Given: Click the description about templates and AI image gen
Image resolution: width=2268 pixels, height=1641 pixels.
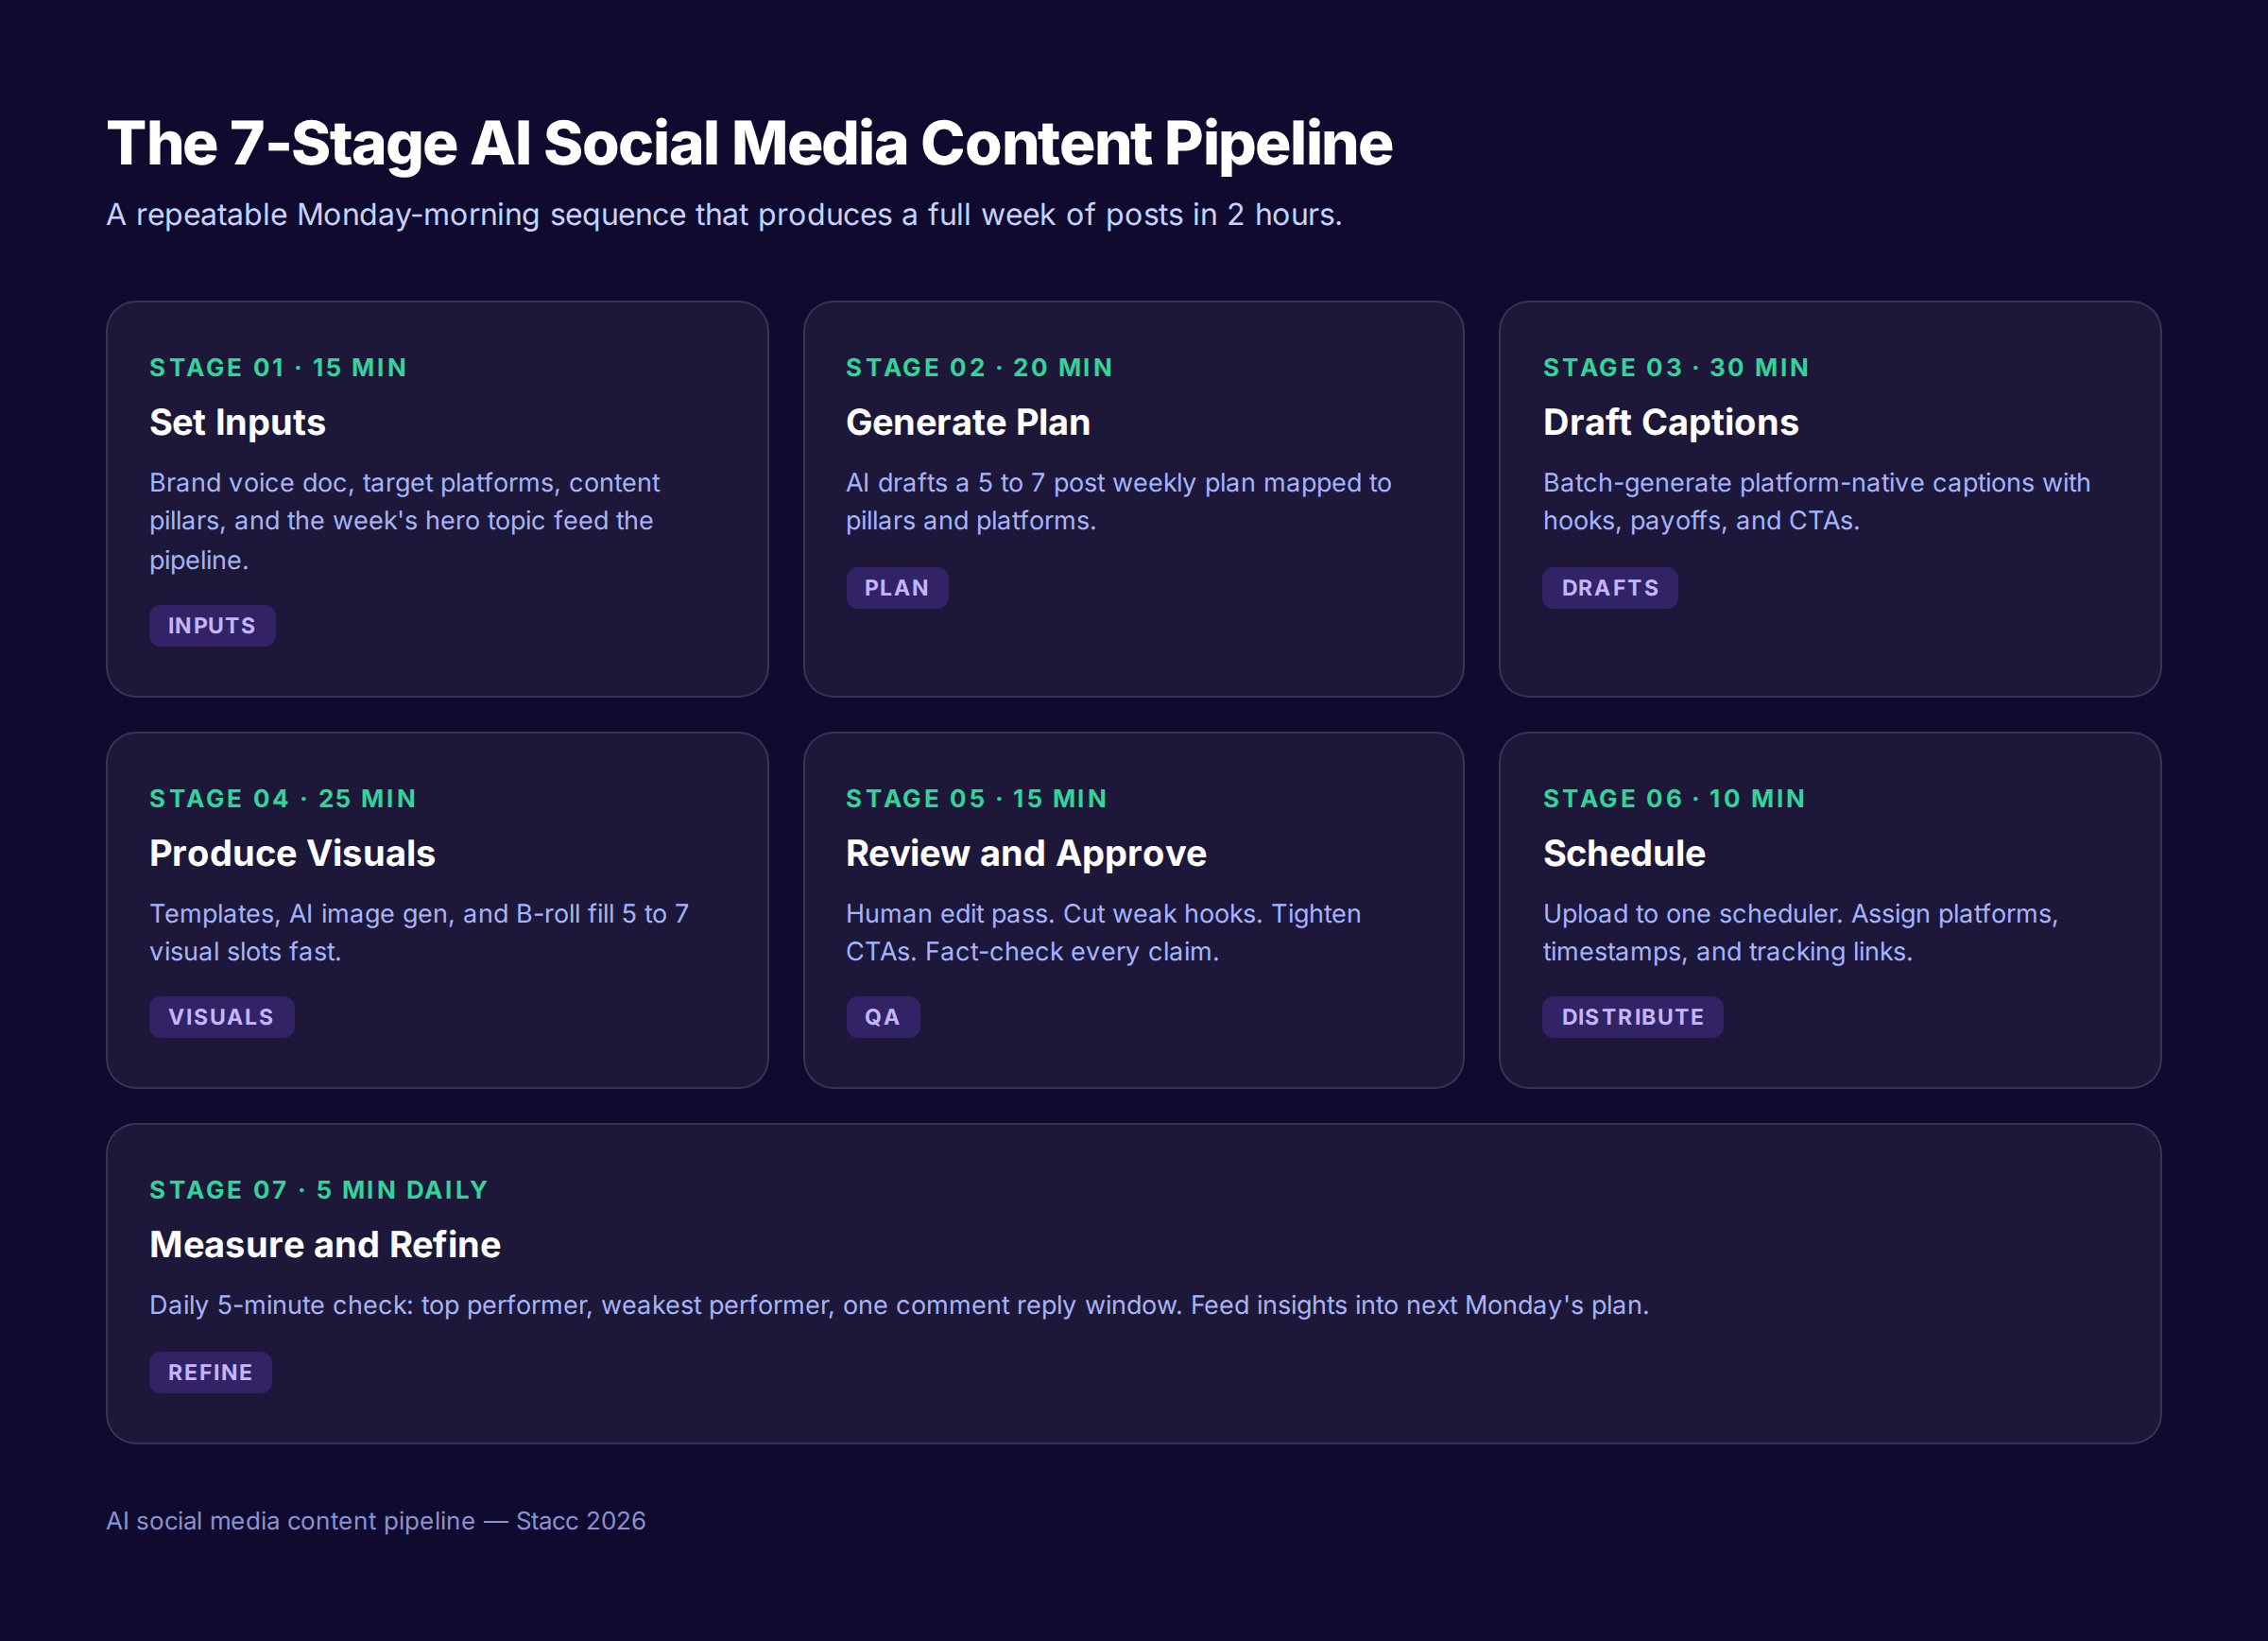Looking at the screenshot, I should 419,932.
